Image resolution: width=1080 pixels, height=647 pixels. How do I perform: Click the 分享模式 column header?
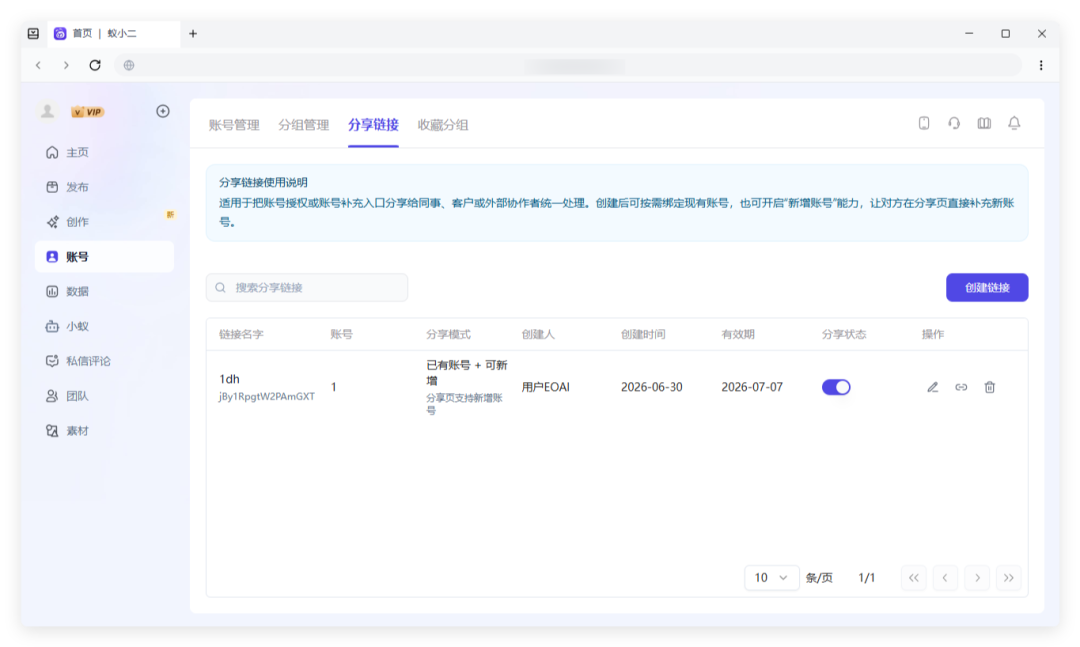pos(448,334)
